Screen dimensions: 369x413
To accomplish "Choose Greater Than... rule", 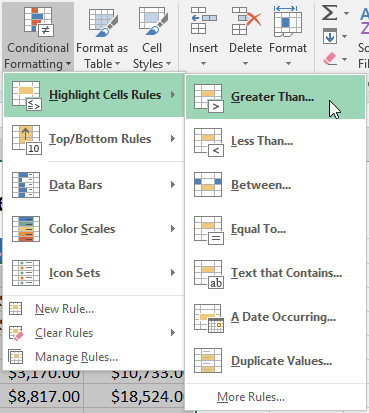I will pos(275,97).
